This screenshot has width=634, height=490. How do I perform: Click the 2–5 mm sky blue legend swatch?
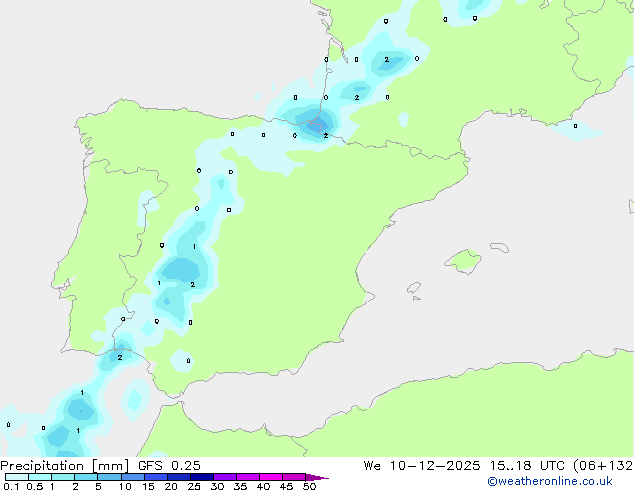[x=86, y=477]
